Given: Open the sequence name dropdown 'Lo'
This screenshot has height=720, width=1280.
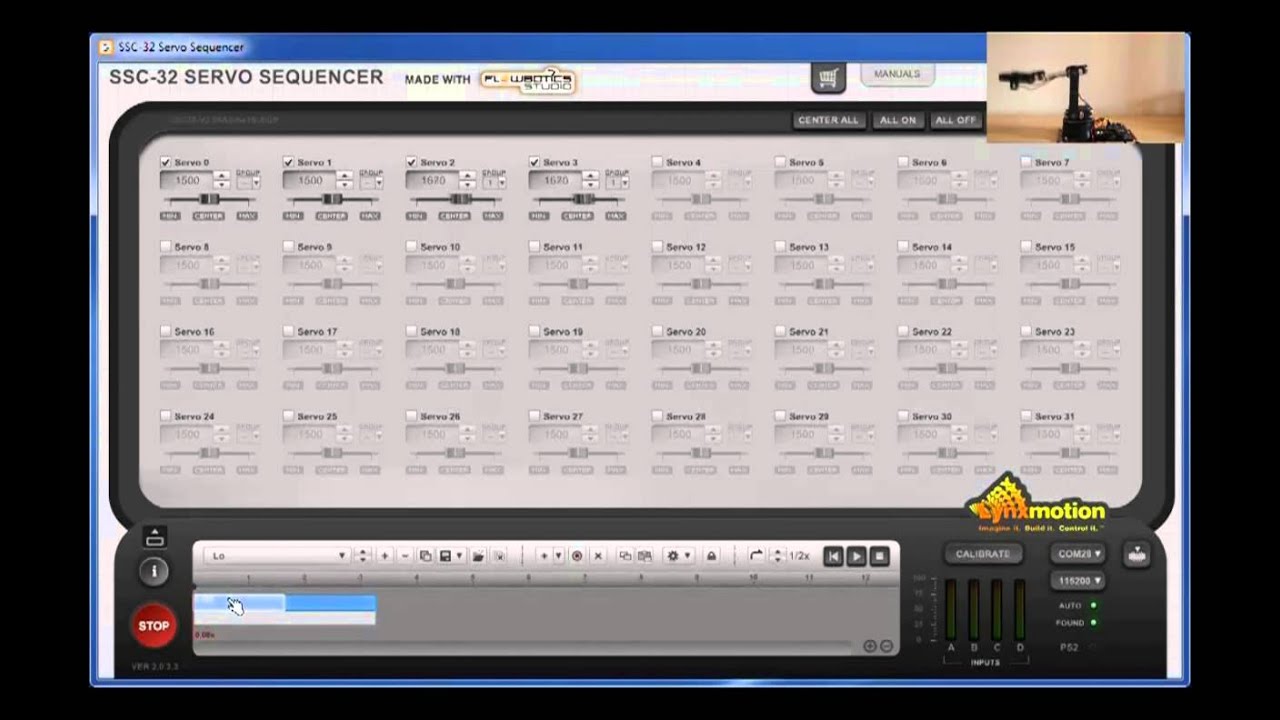Looking at the screenshot, I should (x=276, y=556).
